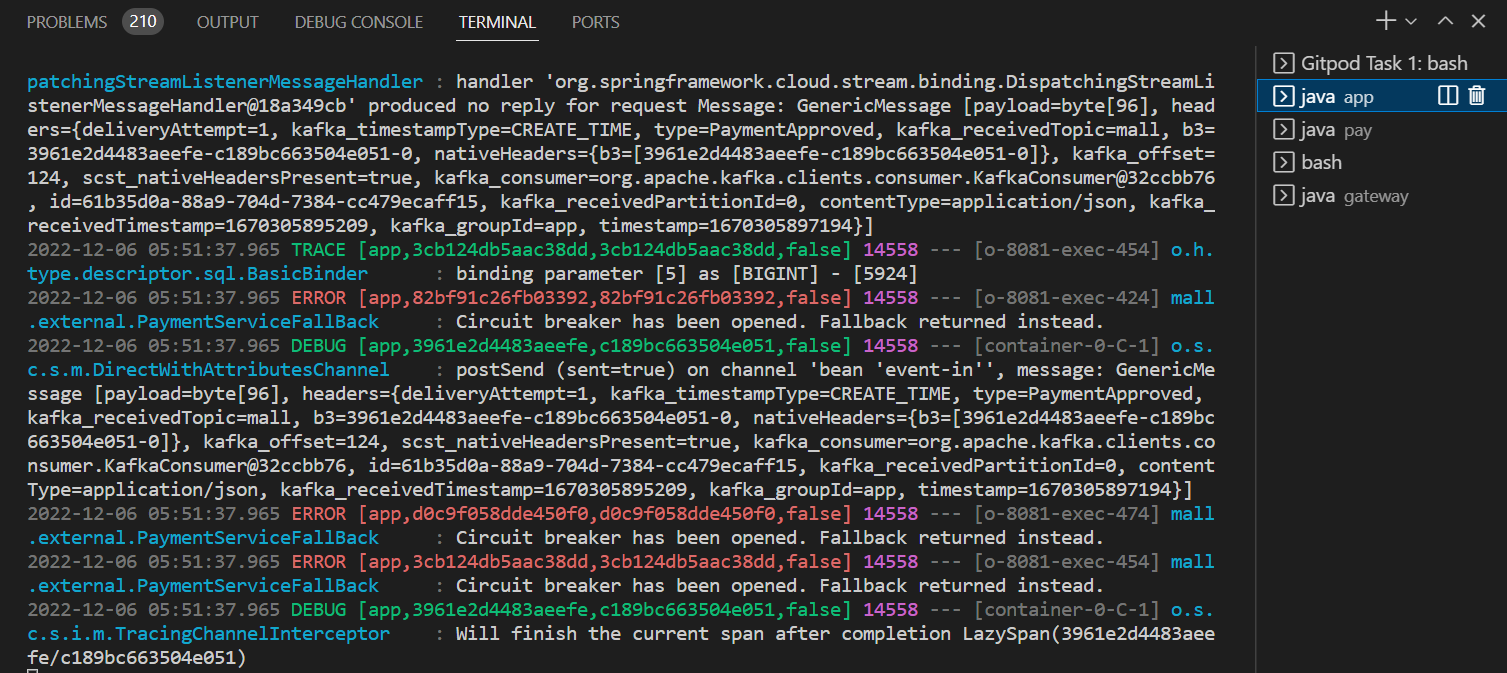Select the "java pay" terminal session
Screen dimensions: 1507x673
pyautogui.click(x=1340, y=129)
